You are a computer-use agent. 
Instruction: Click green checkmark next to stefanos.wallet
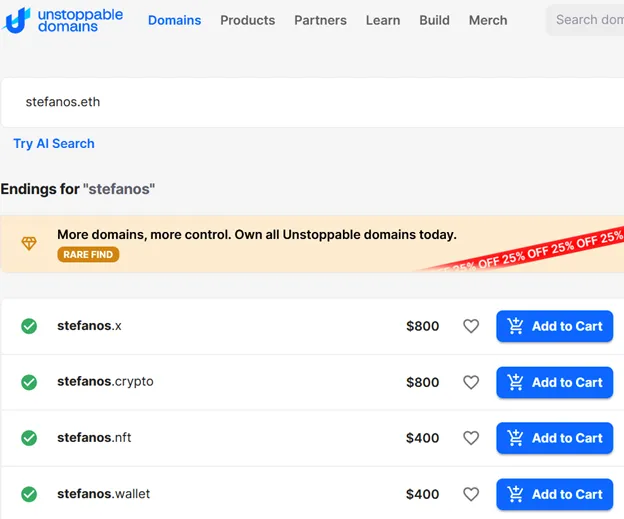29,494
